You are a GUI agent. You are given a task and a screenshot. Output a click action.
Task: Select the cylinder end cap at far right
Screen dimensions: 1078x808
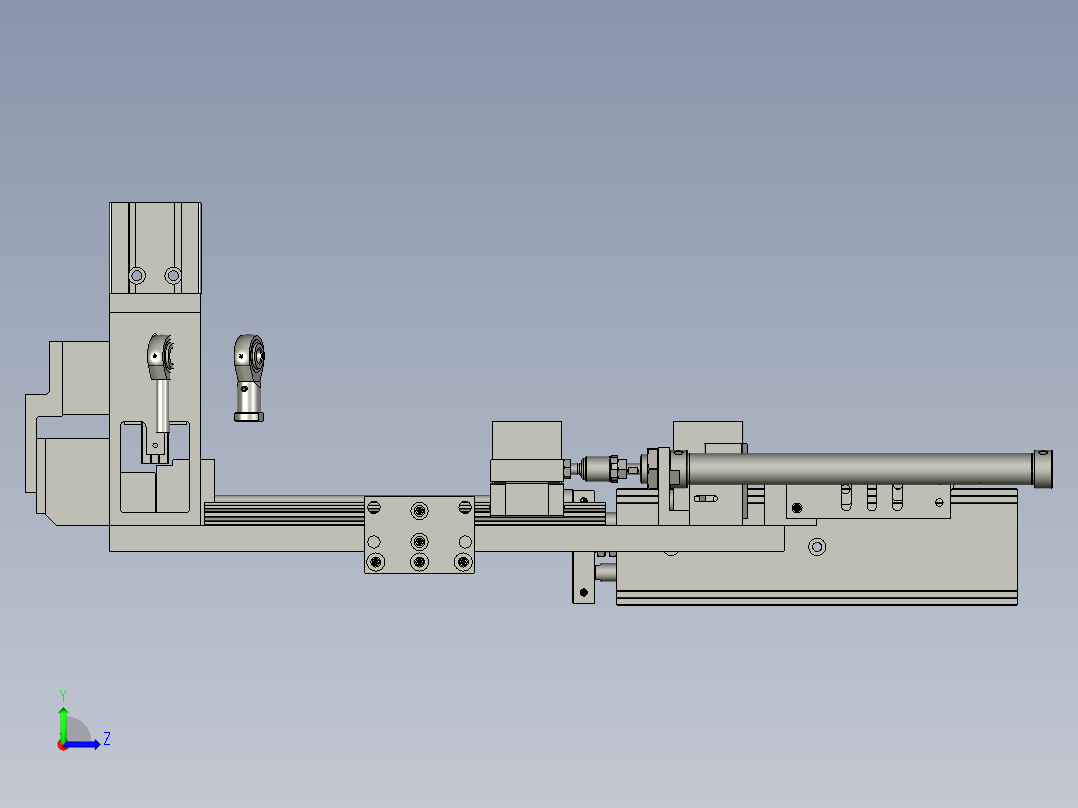(1043, 469)
